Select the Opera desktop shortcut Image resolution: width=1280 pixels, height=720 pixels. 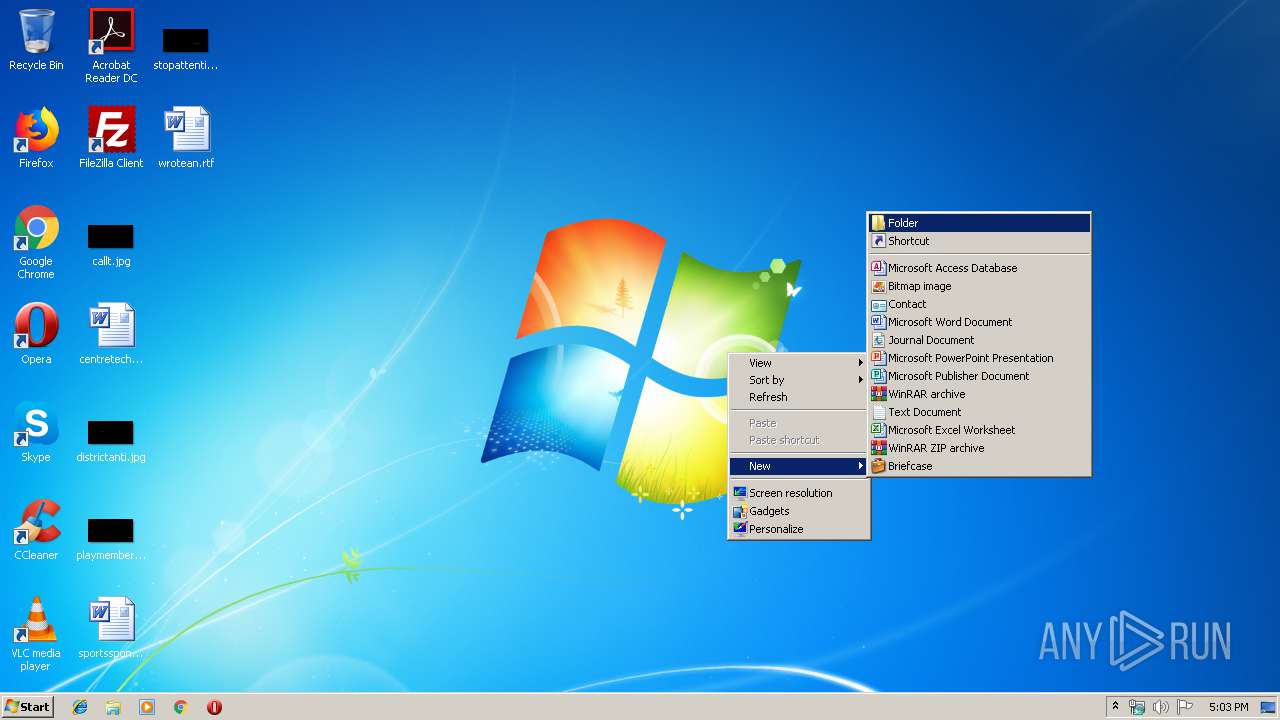[x=36, y=334]
